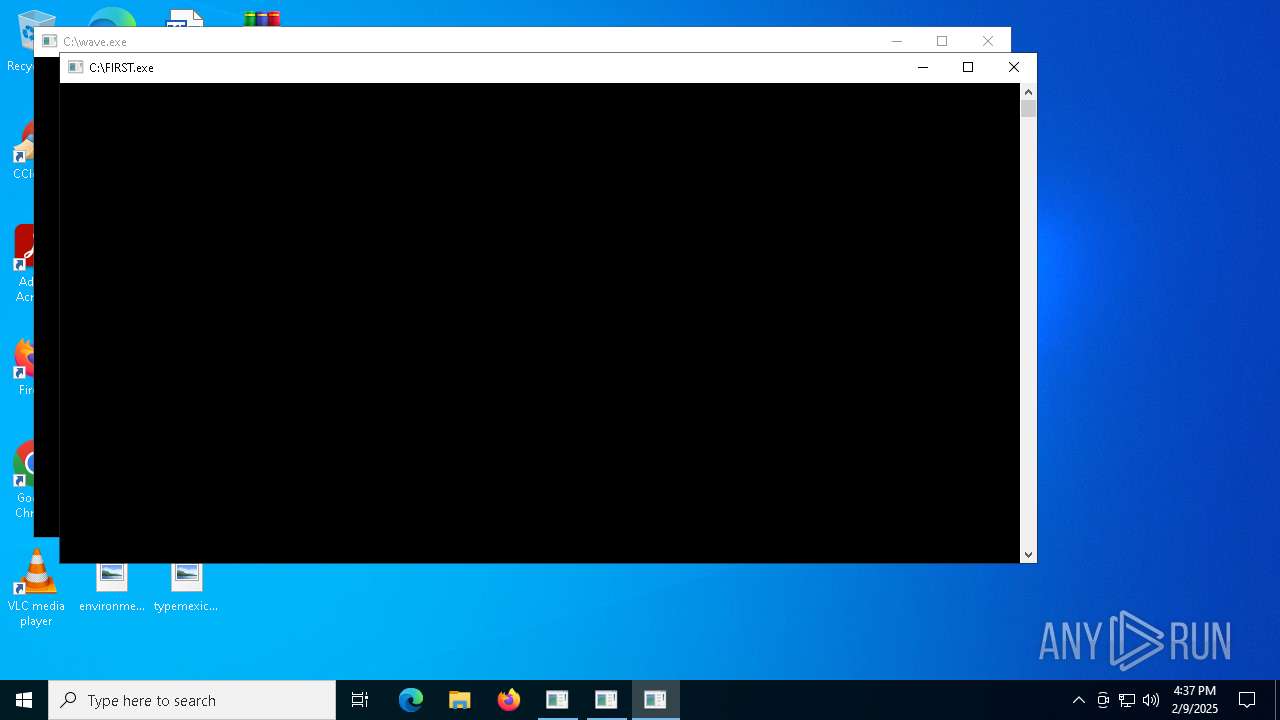Click the C:\FIRST.exe title text

[121, 68]
